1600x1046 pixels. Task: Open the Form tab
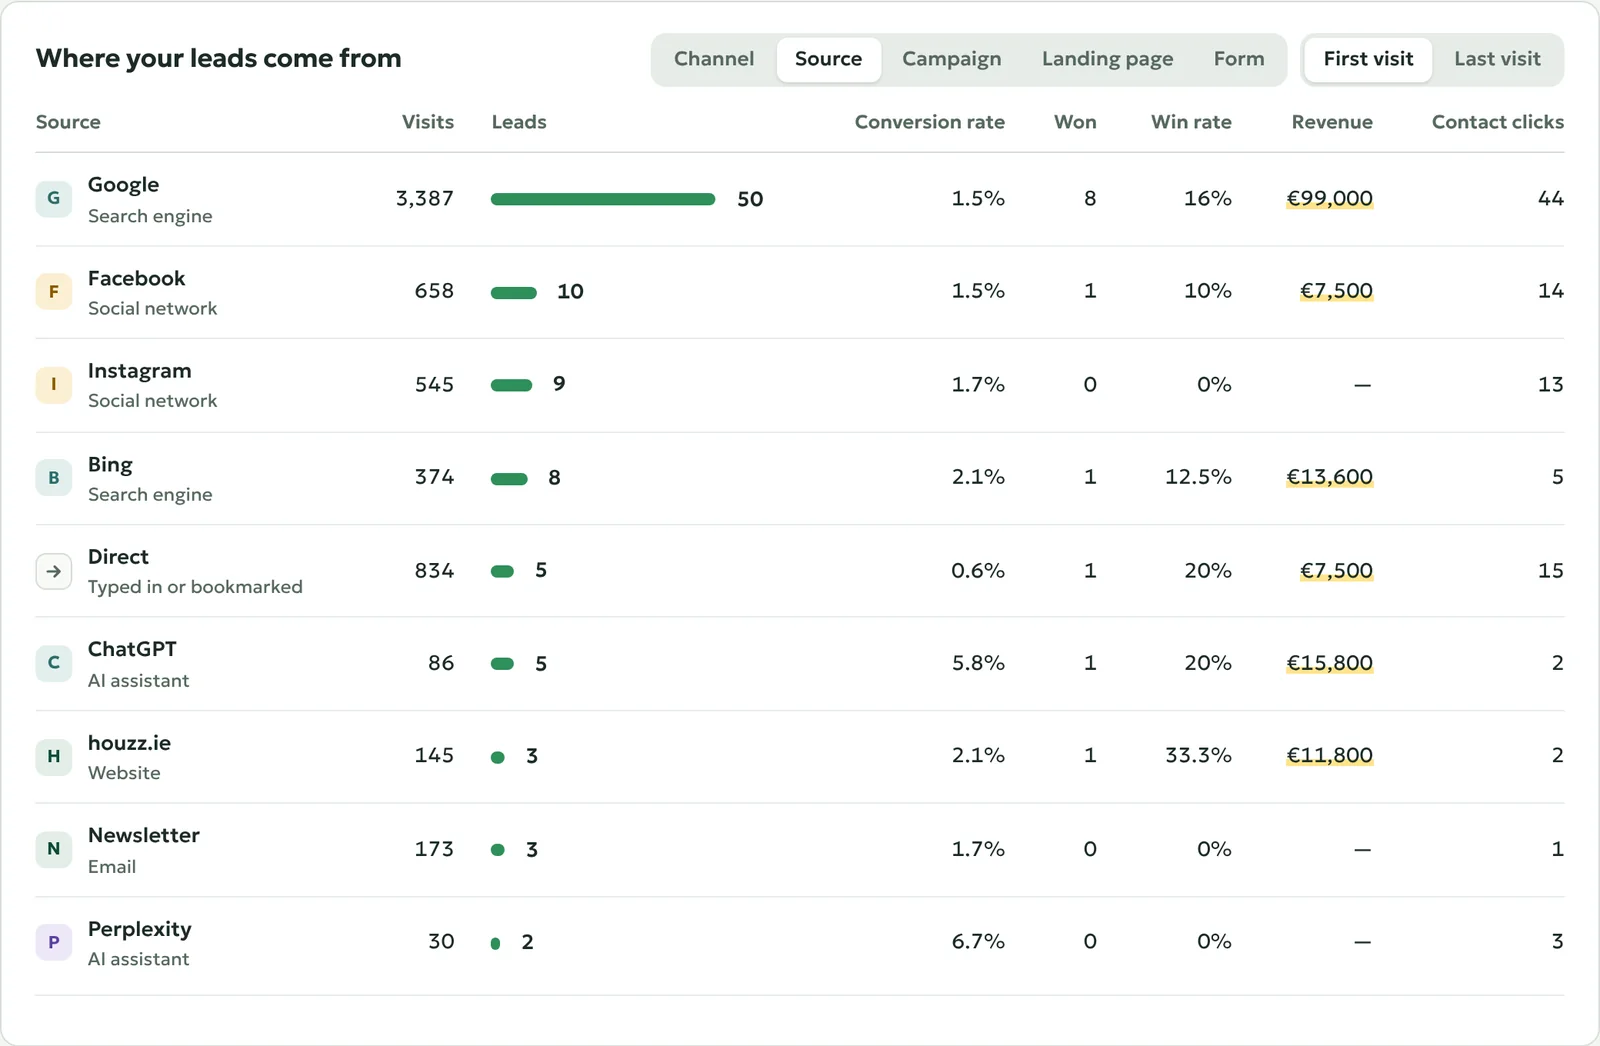click(1239, 59)
